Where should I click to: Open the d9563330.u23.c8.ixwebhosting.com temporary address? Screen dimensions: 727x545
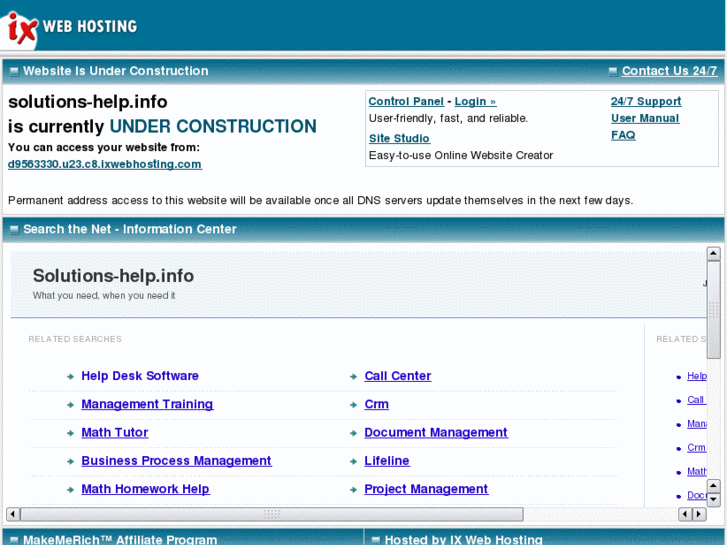(x=105, y=164)
